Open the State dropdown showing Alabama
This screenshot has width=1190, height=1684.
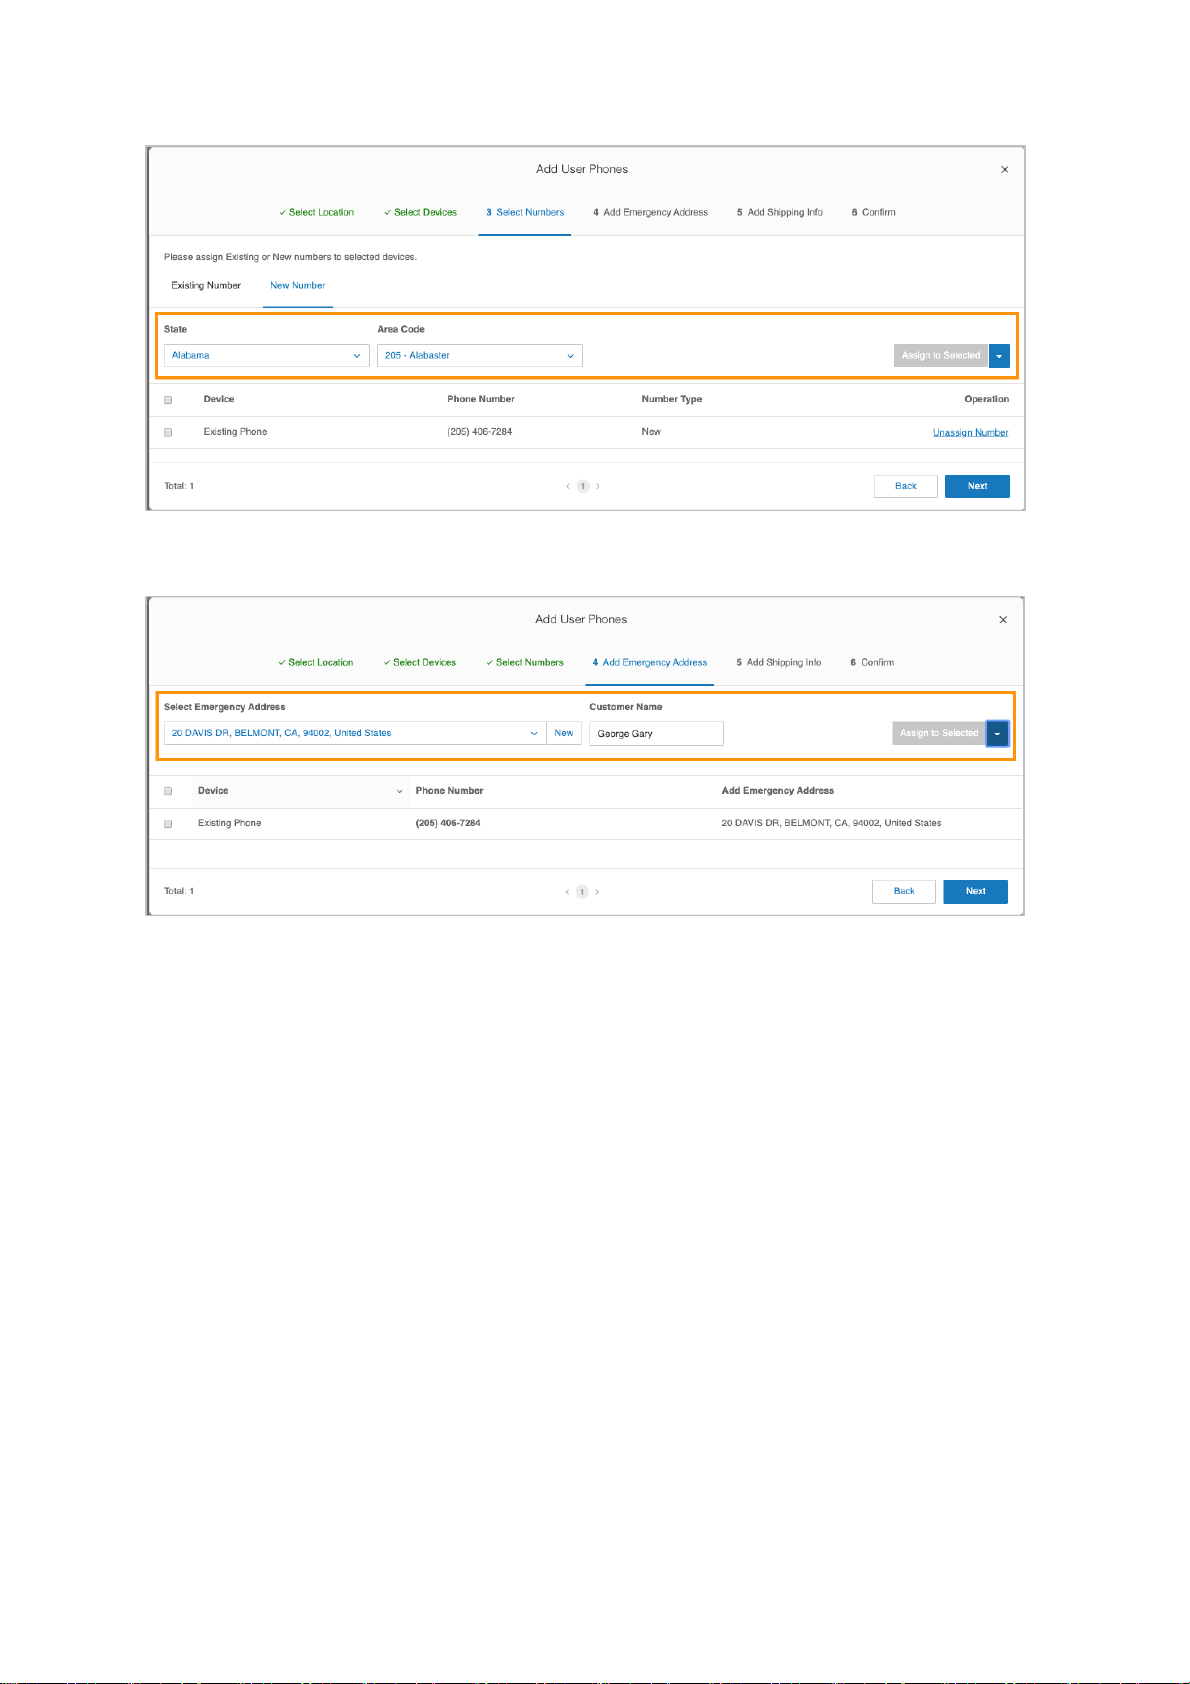pyautogui.click(x=267, y=356)
